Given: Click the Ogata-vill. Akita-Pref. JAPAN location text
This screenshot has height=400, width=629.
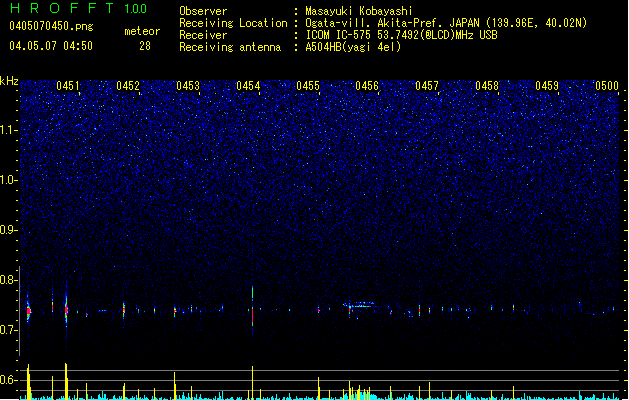Looking at the screenshot, I should point(446,23).
